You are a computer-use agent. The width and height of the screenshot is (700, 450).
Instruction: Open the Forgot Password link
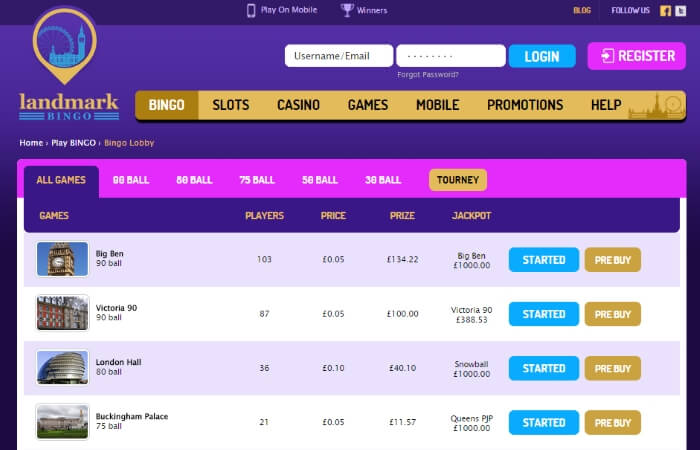(428, 75)
